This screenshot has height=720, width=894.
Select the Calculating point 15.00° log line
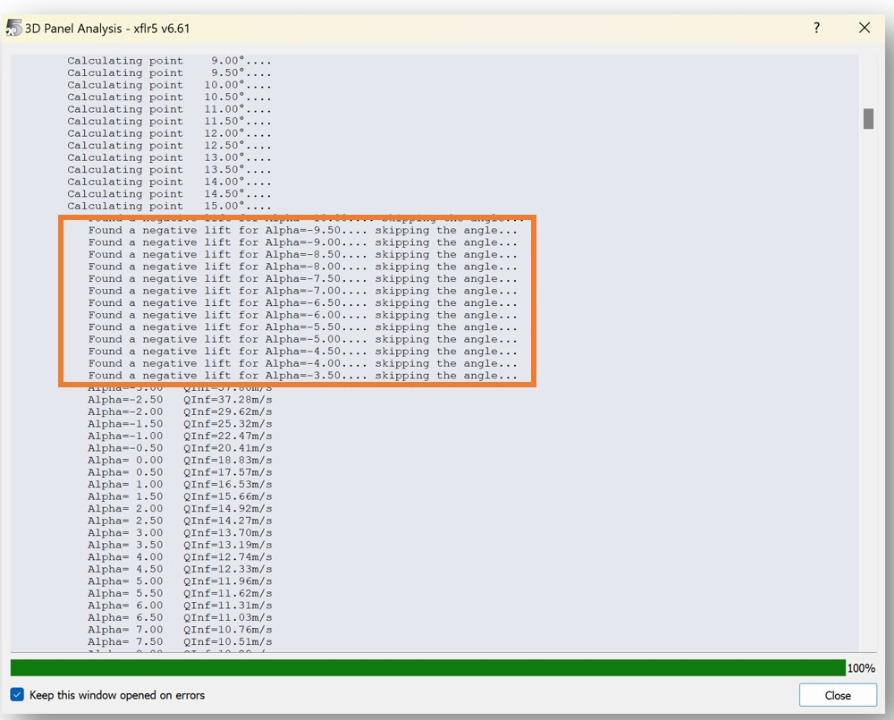[x=169, y=206]
